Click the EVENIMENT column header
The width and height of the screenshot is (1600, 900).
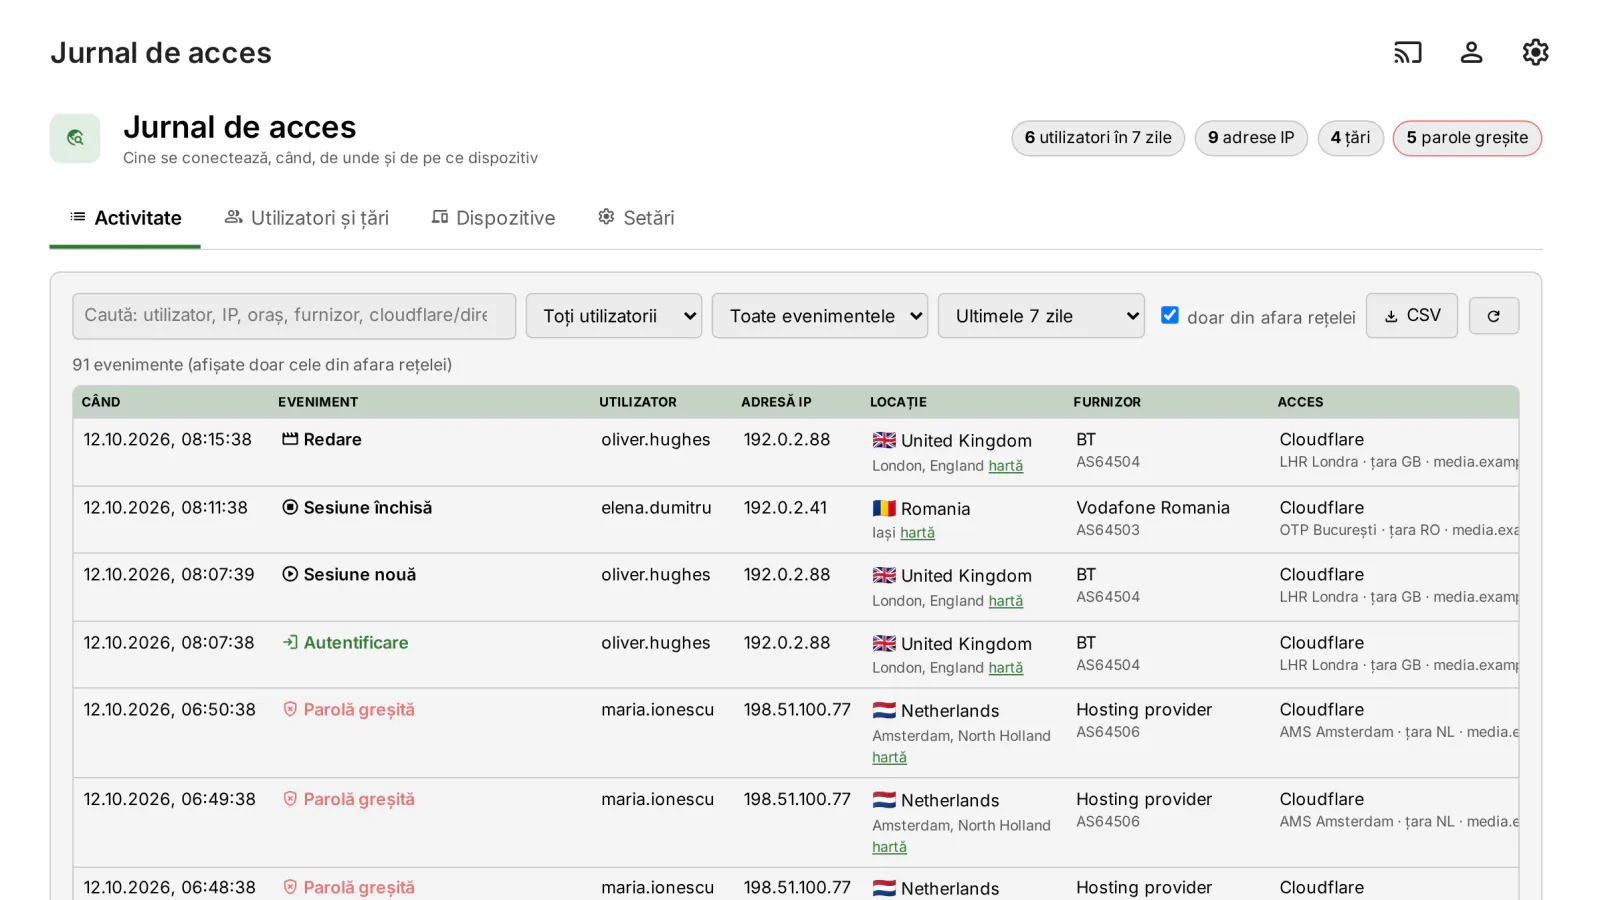[x=318, y=402]
